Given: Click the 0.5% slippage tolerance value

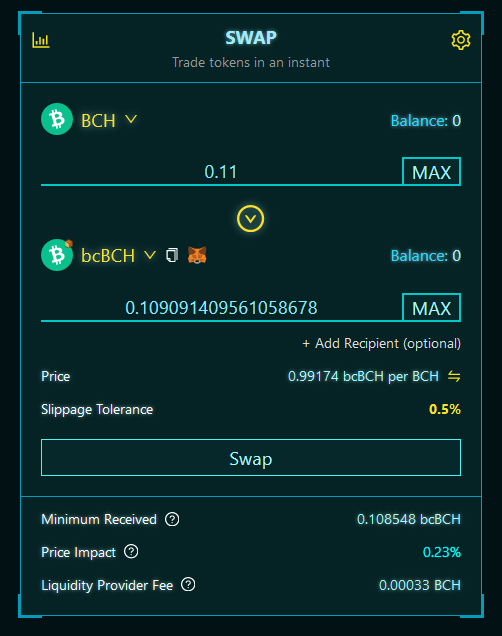Looking at the screenshot, I should 445,409.
